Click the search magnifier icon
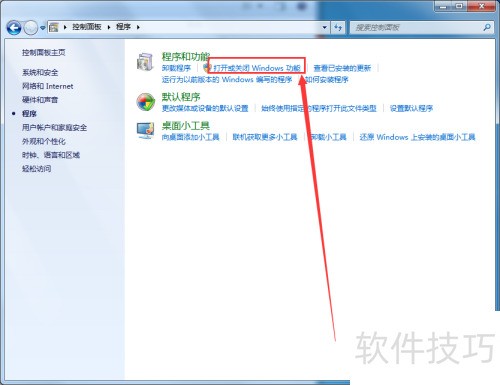Image resolution: width=500 pixels, height=385 pixels. click(x=487, y=27)
